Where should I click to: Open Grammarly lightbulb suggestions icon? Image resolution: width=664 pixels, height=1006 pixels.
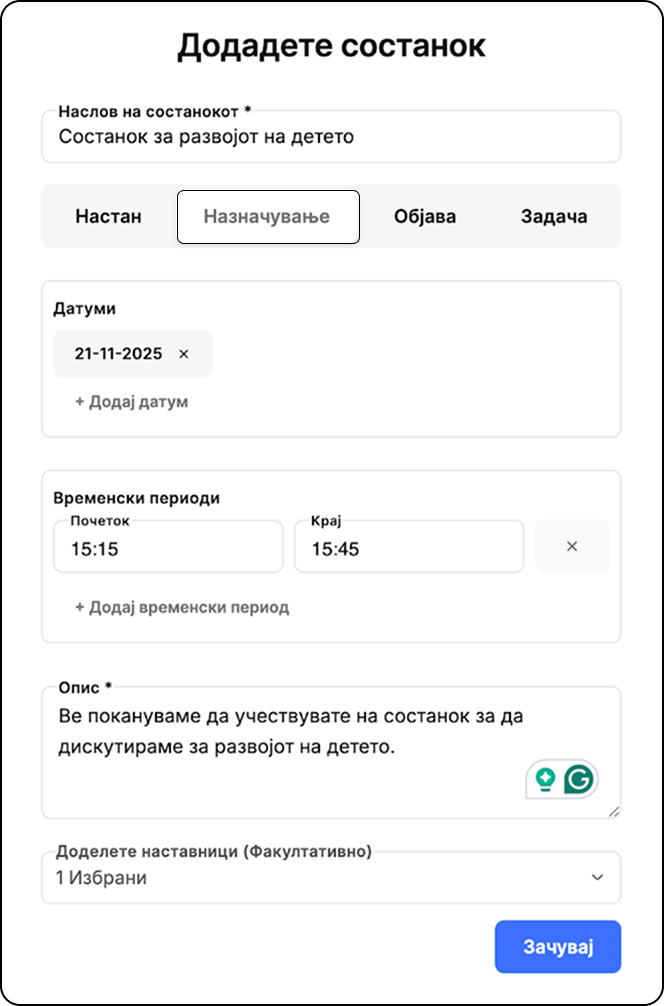tap(545, 779)
